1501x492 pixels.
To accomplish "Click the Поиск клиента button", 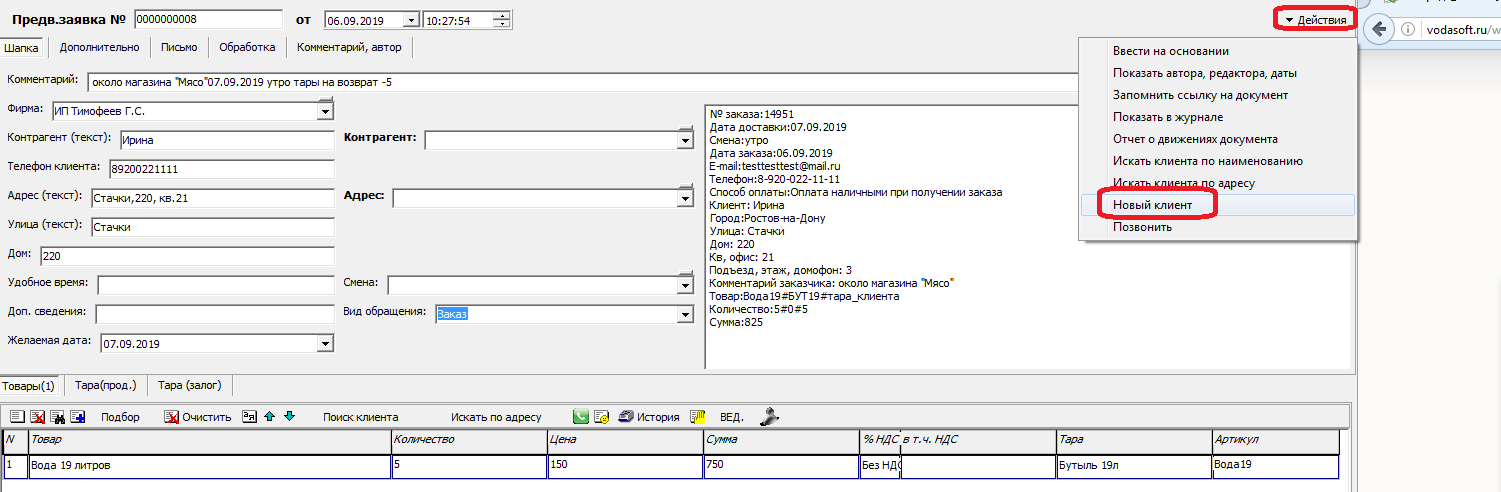I will [360, 417].
